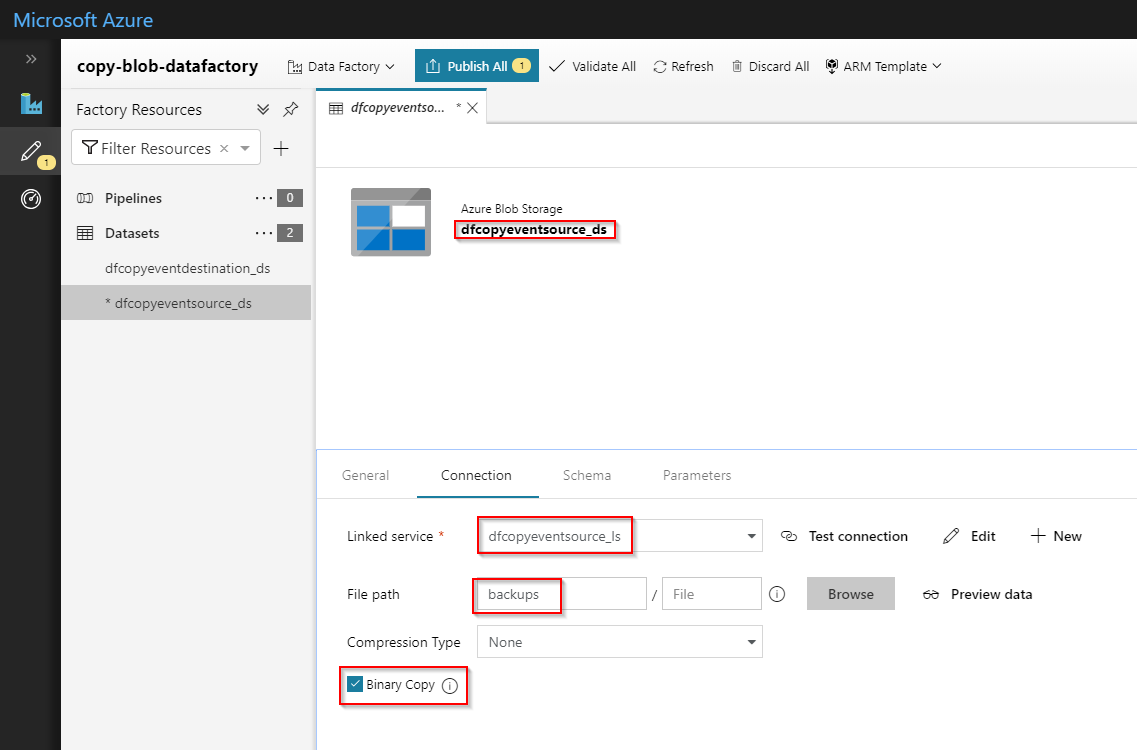This screenshot has width=1137, height=750.
Task: Toggle the Binary Copy checkbox
Action: point(355,684)
